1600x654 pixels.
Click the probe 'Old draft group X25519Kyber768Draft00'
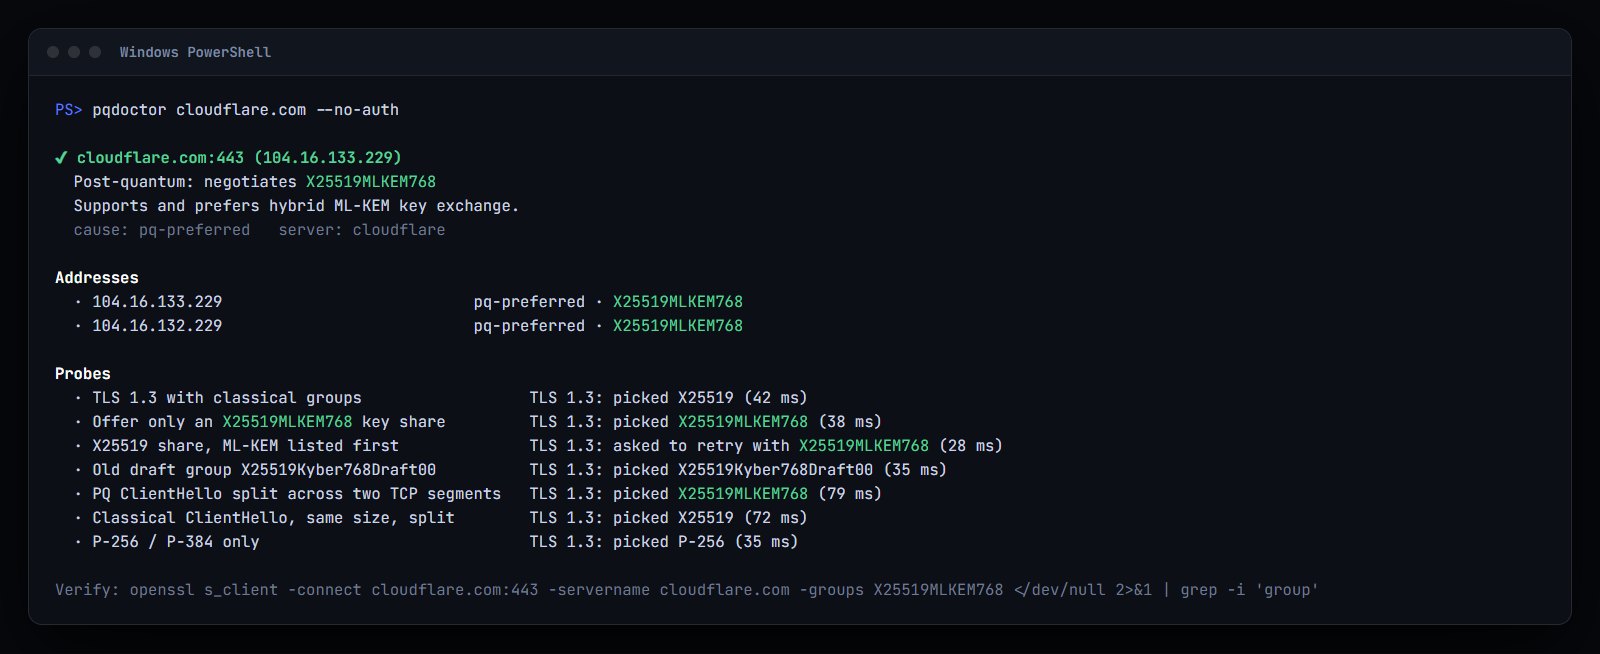[265, 470]
